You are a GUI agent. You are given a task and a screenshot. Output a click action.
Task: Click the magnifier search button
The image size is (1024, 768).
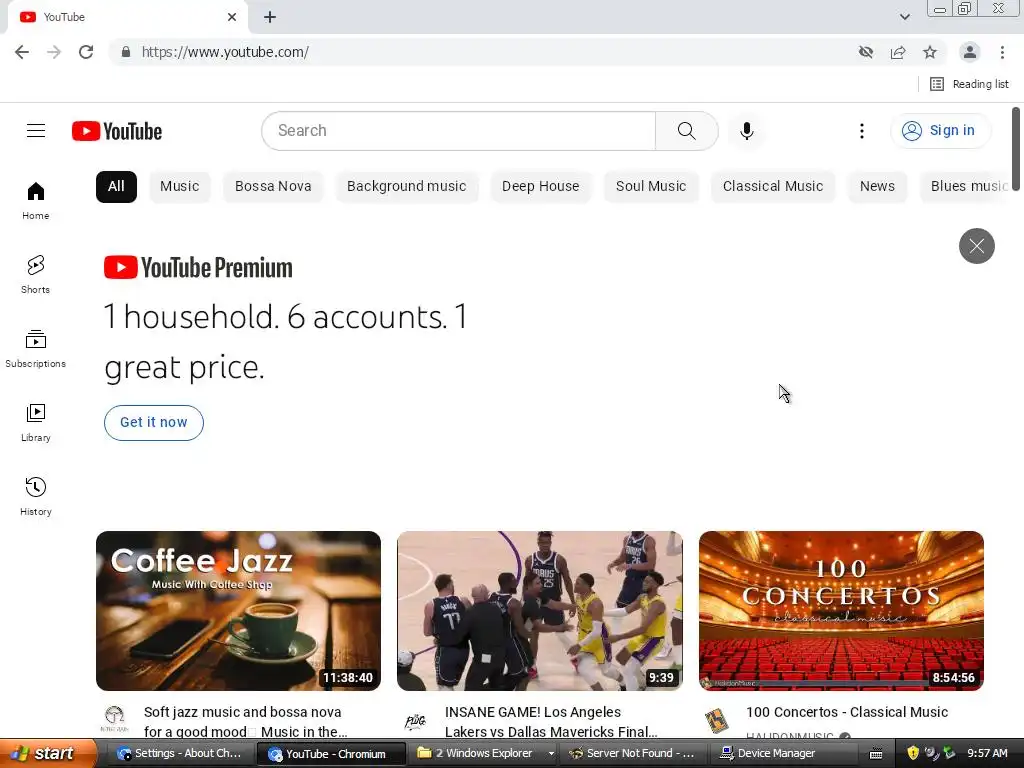(x=686, y=131)
